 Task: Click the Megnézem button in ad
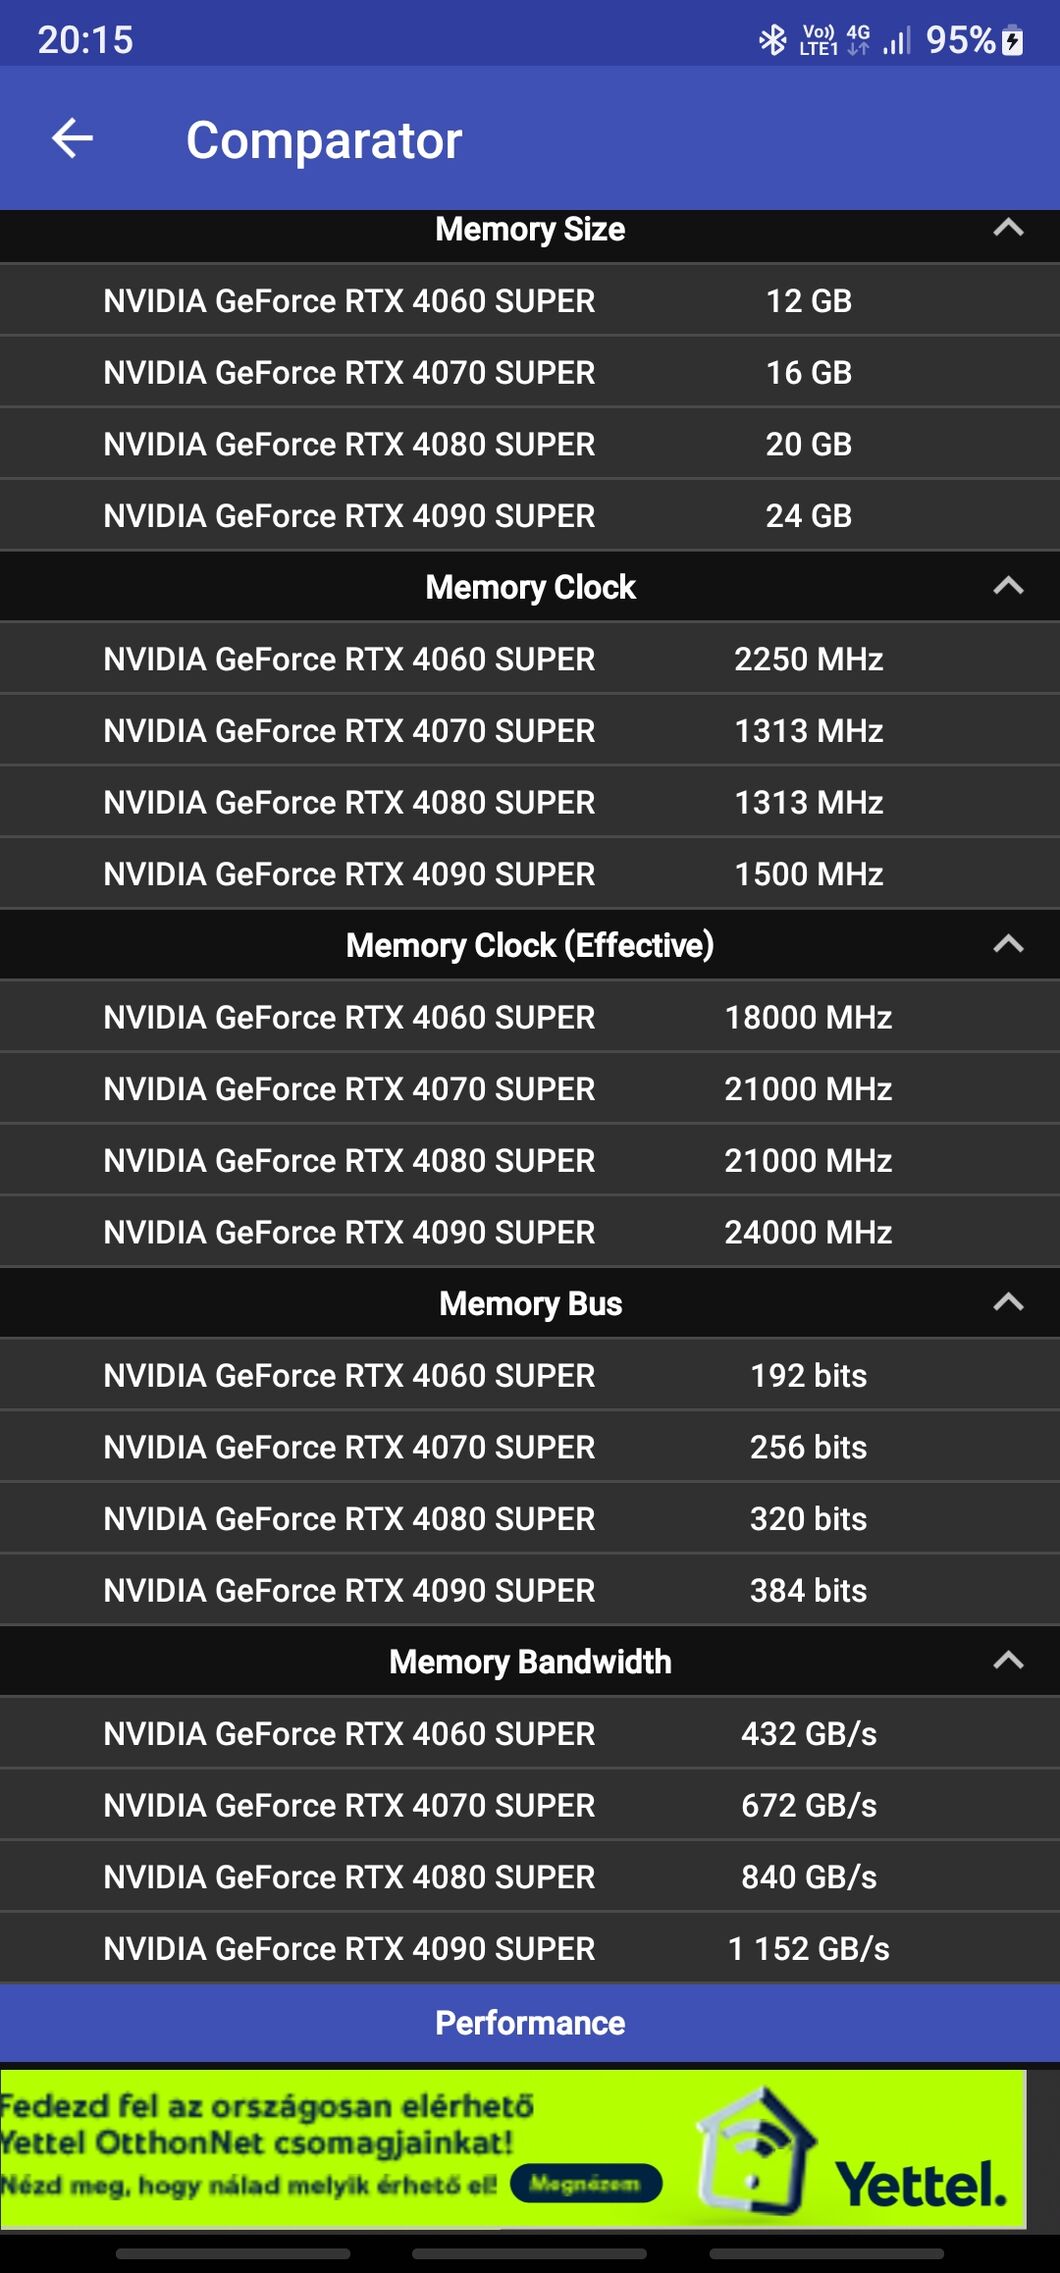click(x=586, y=2183)
